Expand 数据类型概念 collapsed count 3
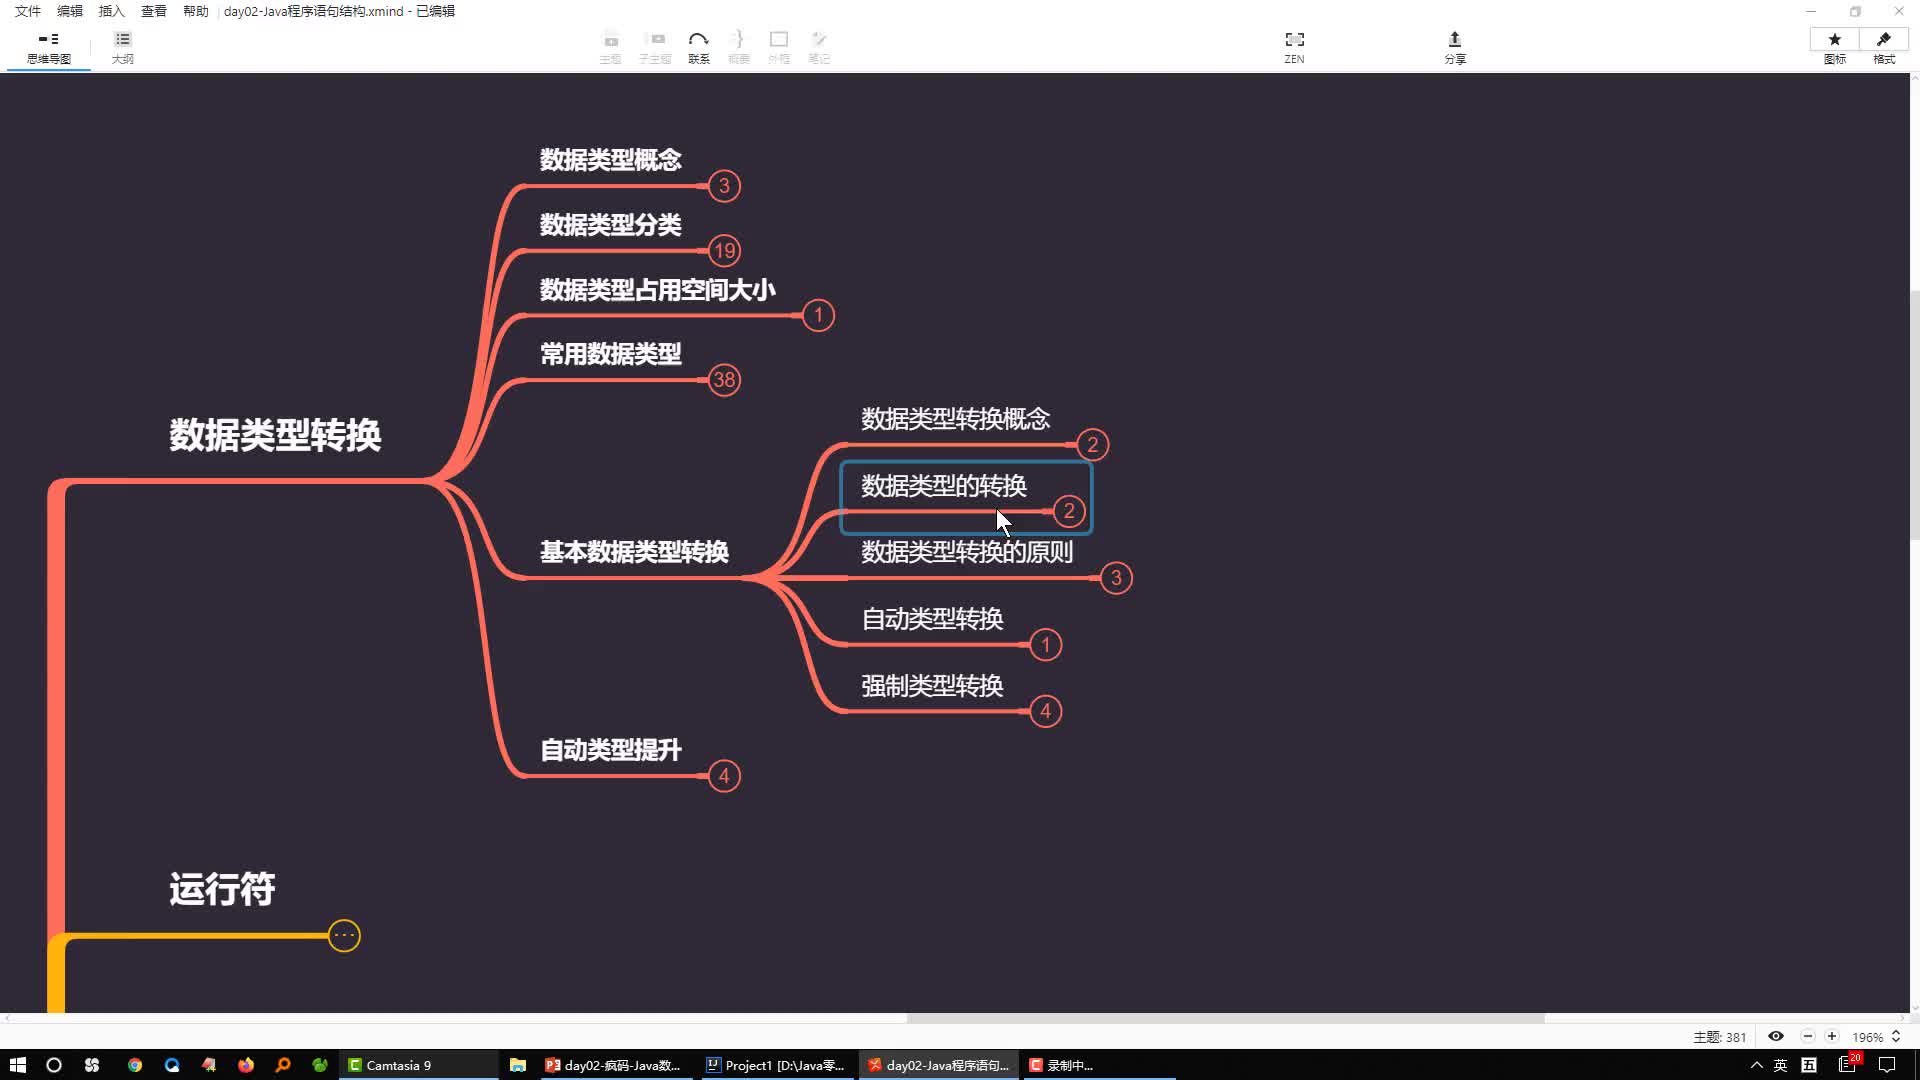The image size is (1920, 1080). (x=724, y=186)
